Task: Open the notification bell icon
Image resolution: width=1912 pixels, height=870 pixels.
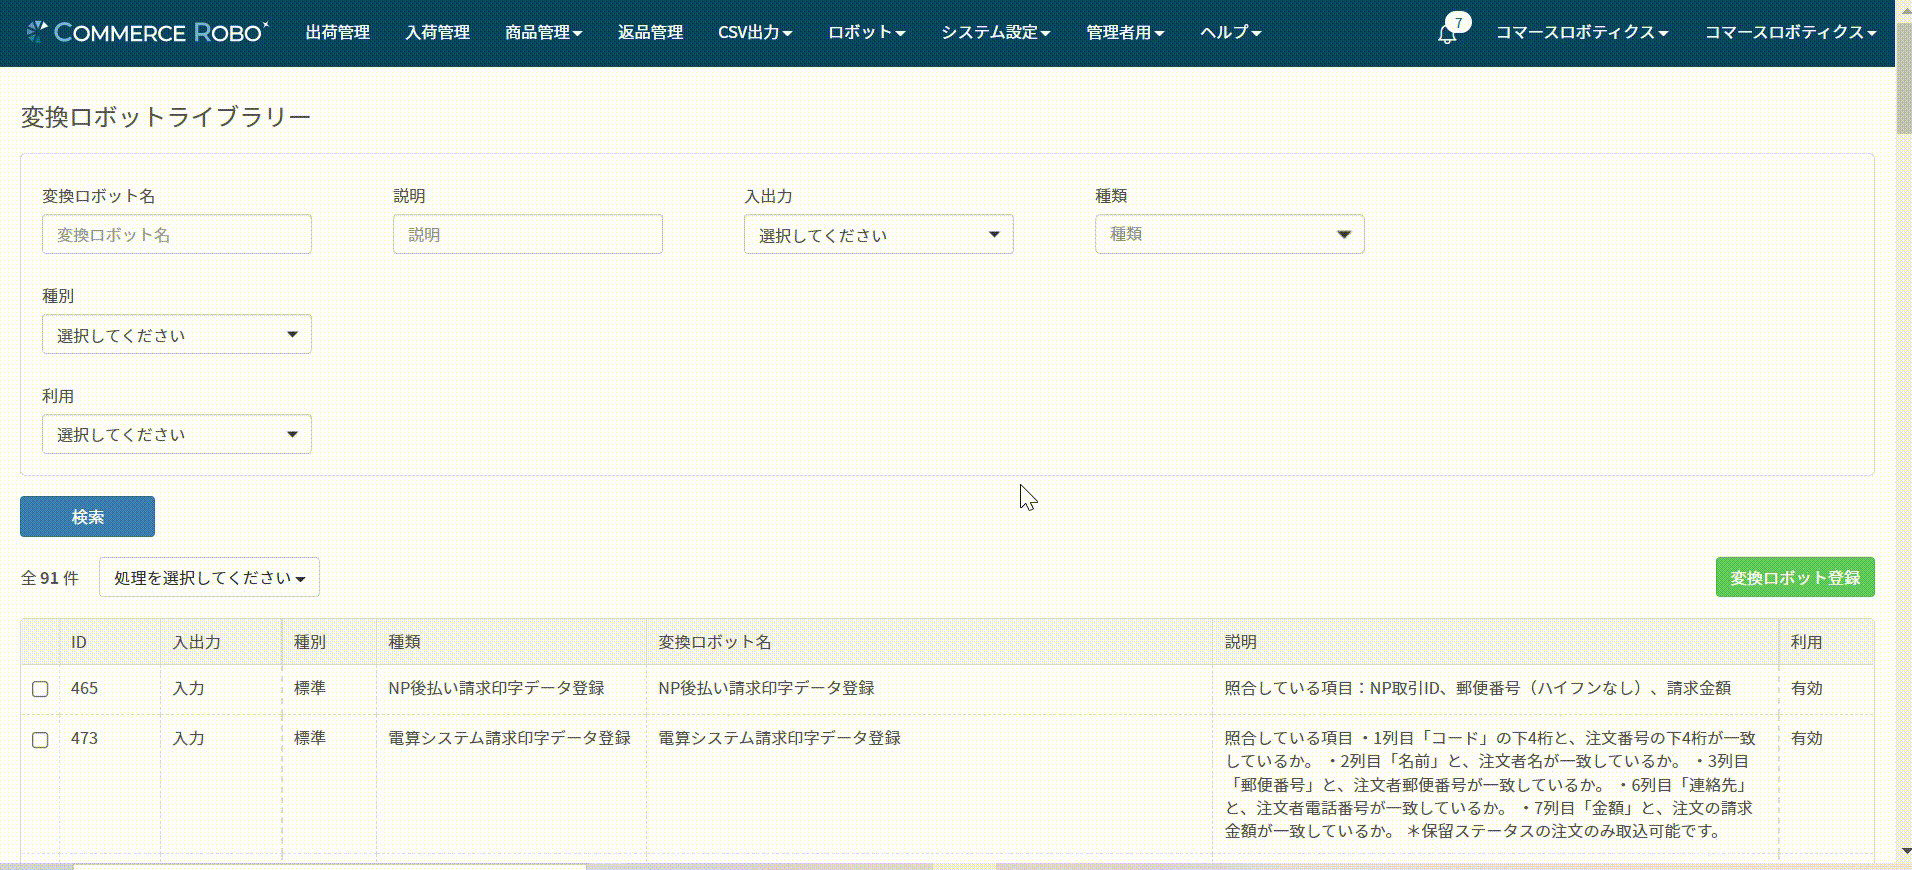Action: point(1447,33)
